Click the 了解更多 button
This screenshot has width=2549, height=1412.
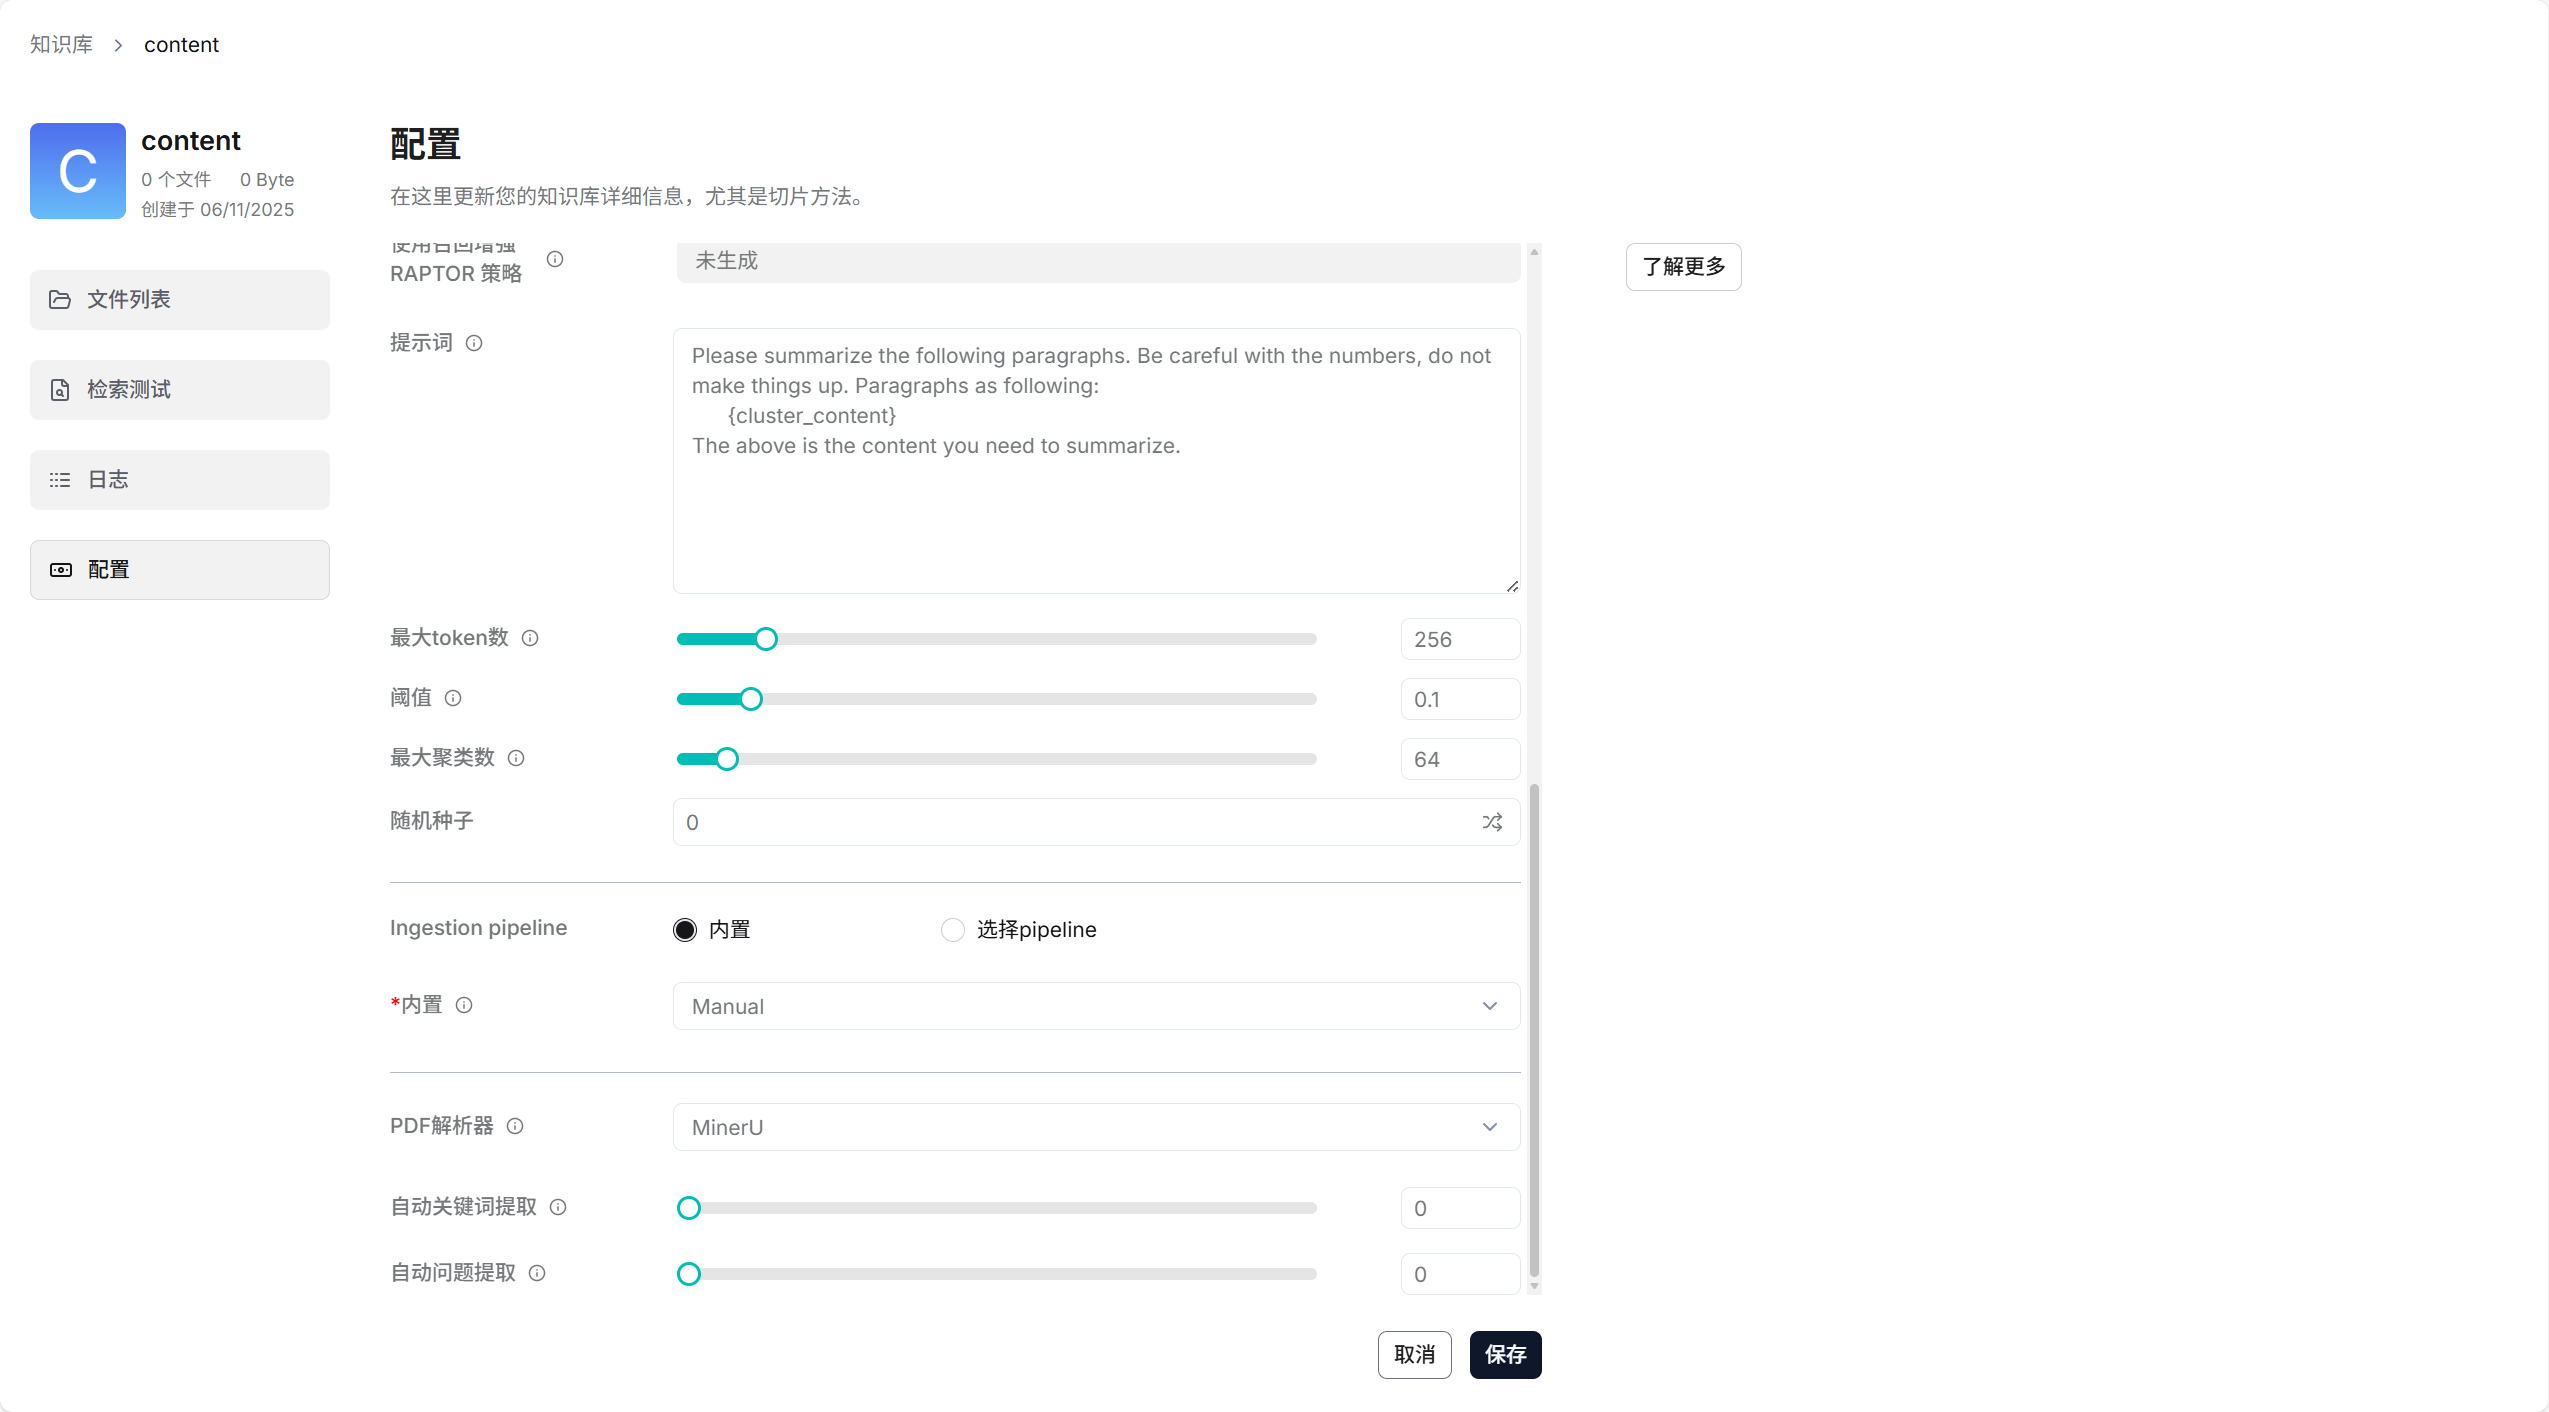1683,267
